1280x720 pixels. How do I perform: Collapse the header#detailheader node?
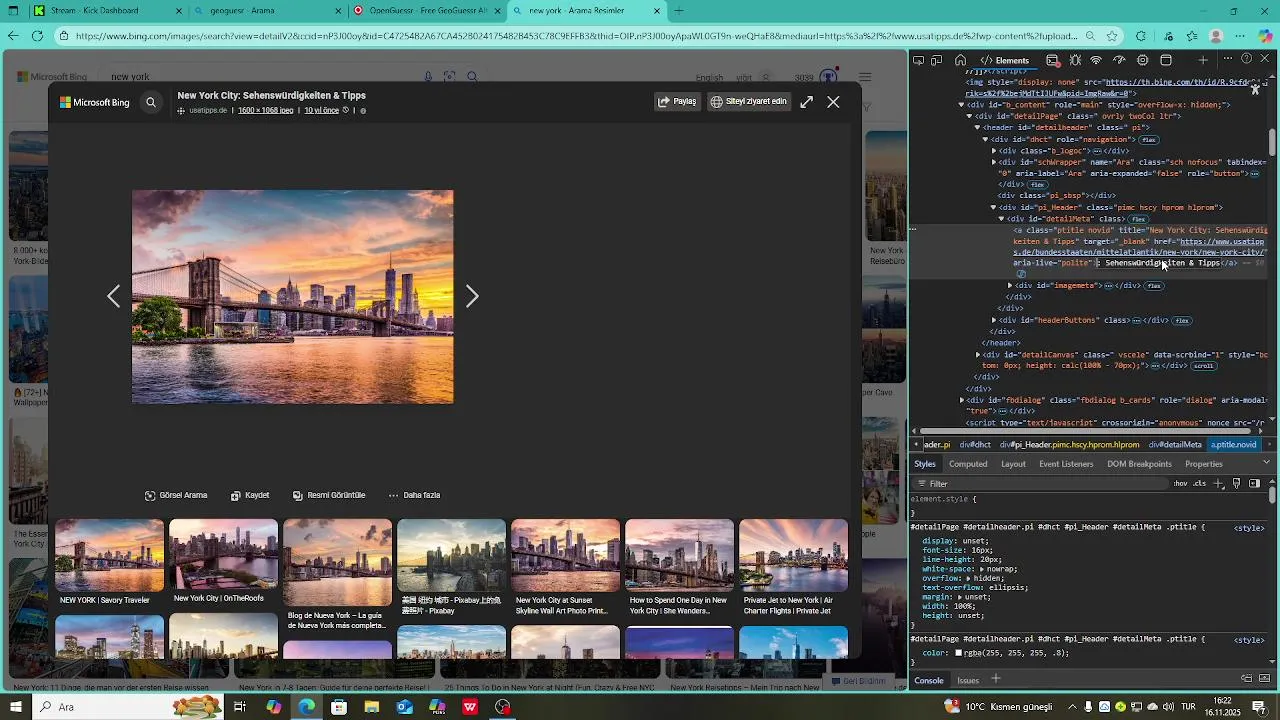(x=977, y=128)
